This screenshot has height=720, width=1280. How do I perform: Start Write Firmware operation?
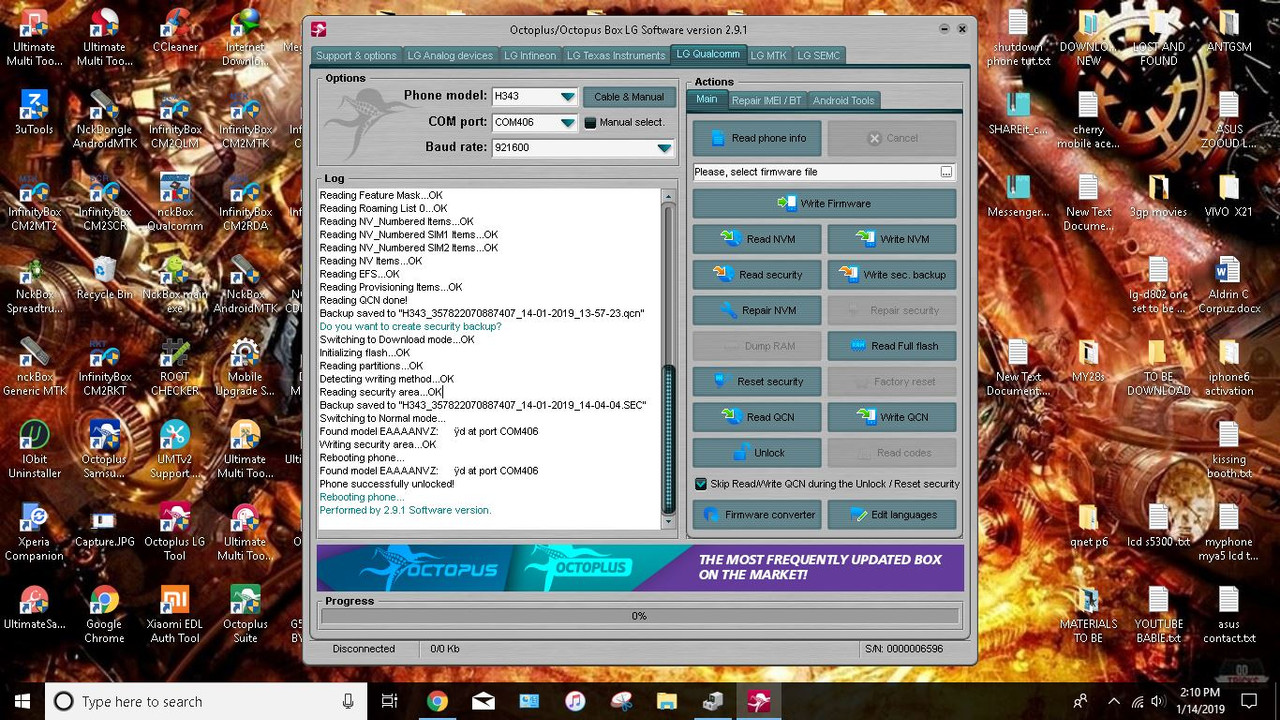click(x=824, y=203)
